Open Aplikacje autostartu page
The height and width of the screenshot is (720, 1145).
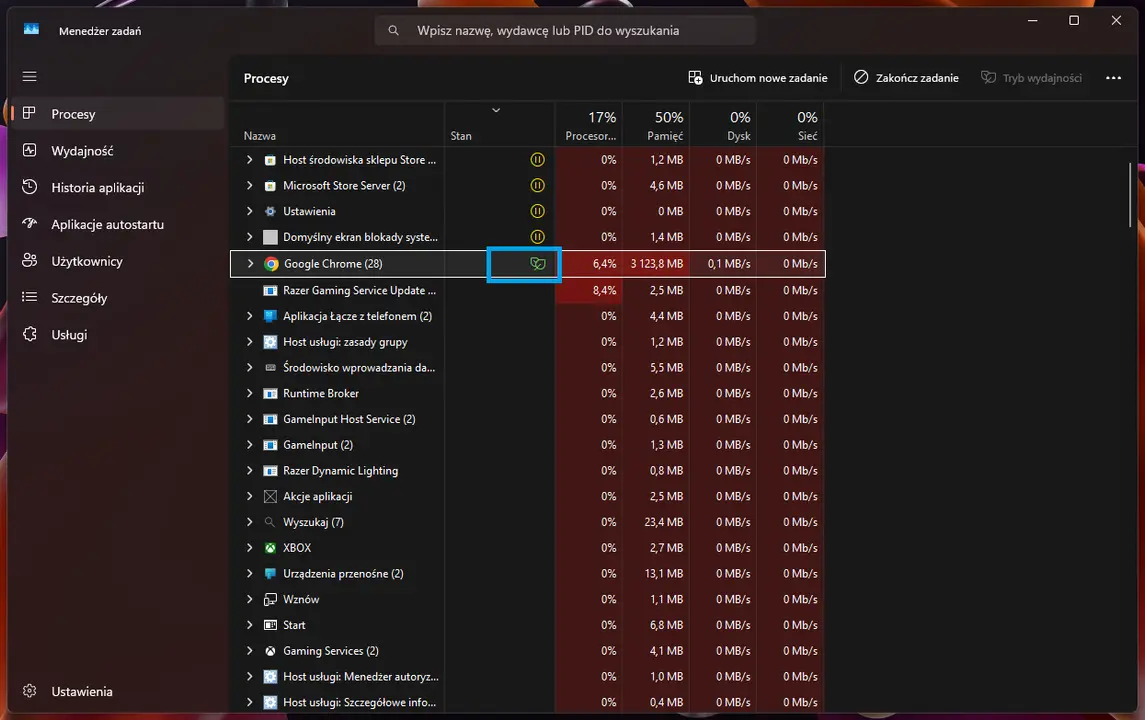click(x=118, y=224)
